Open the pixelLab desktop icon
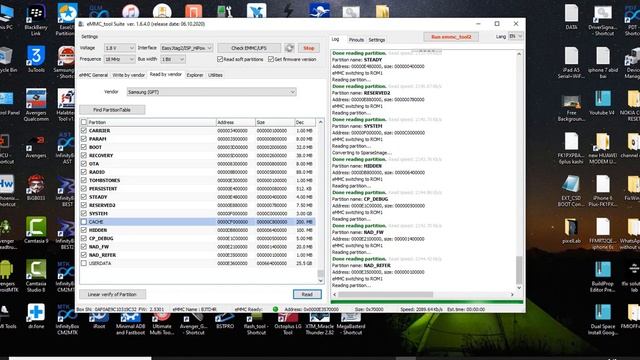 (x=571, y=231)
